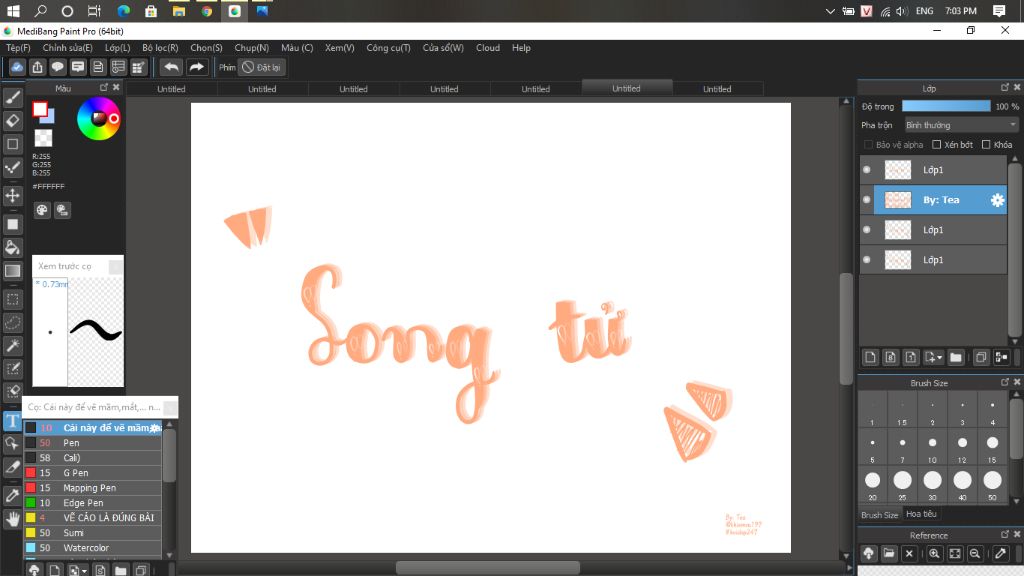Screen dimensions: 1024x576
Task: Open the Bộ lọc(R) menu
Action: coord(160,48)
